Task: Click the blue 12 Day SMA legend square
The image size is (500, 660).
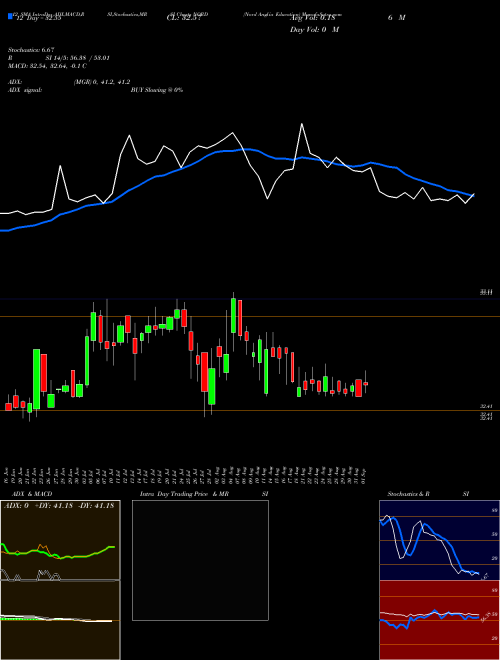Action: [10, 16]
